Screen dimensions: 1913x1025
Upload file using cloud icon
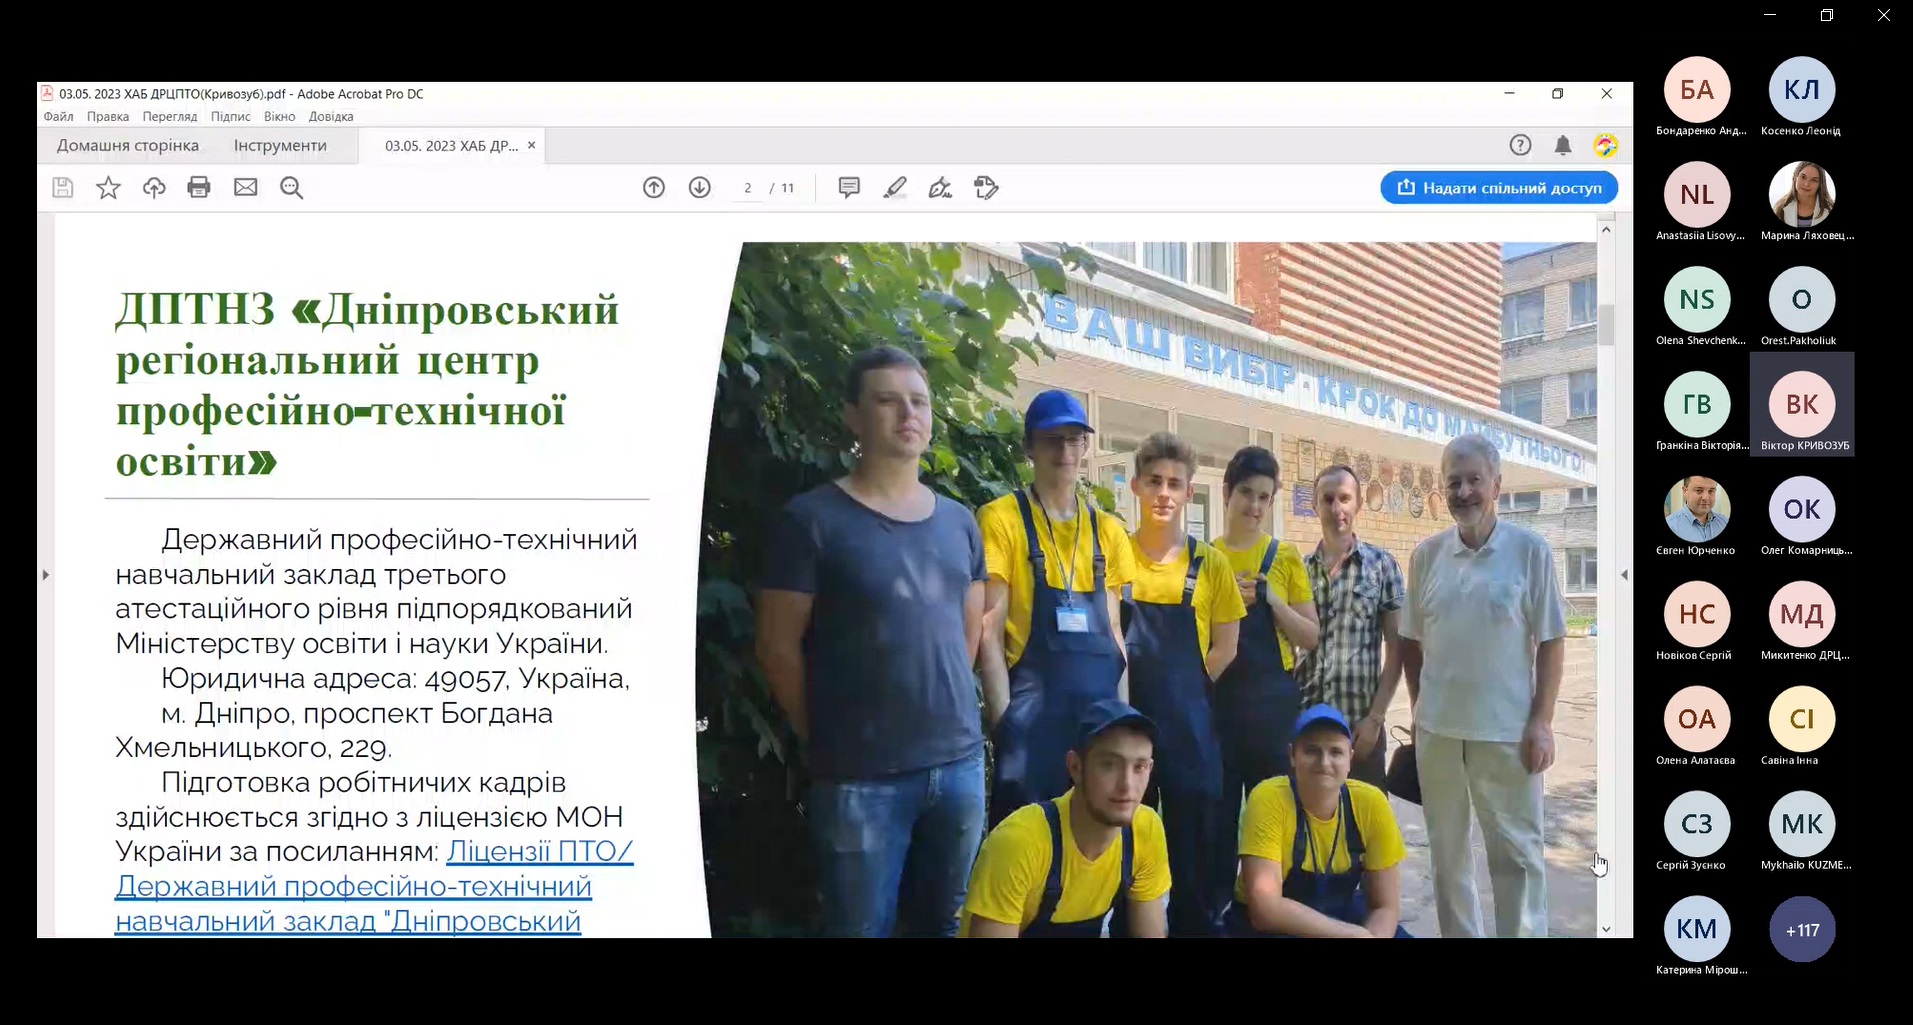point(154,187)
